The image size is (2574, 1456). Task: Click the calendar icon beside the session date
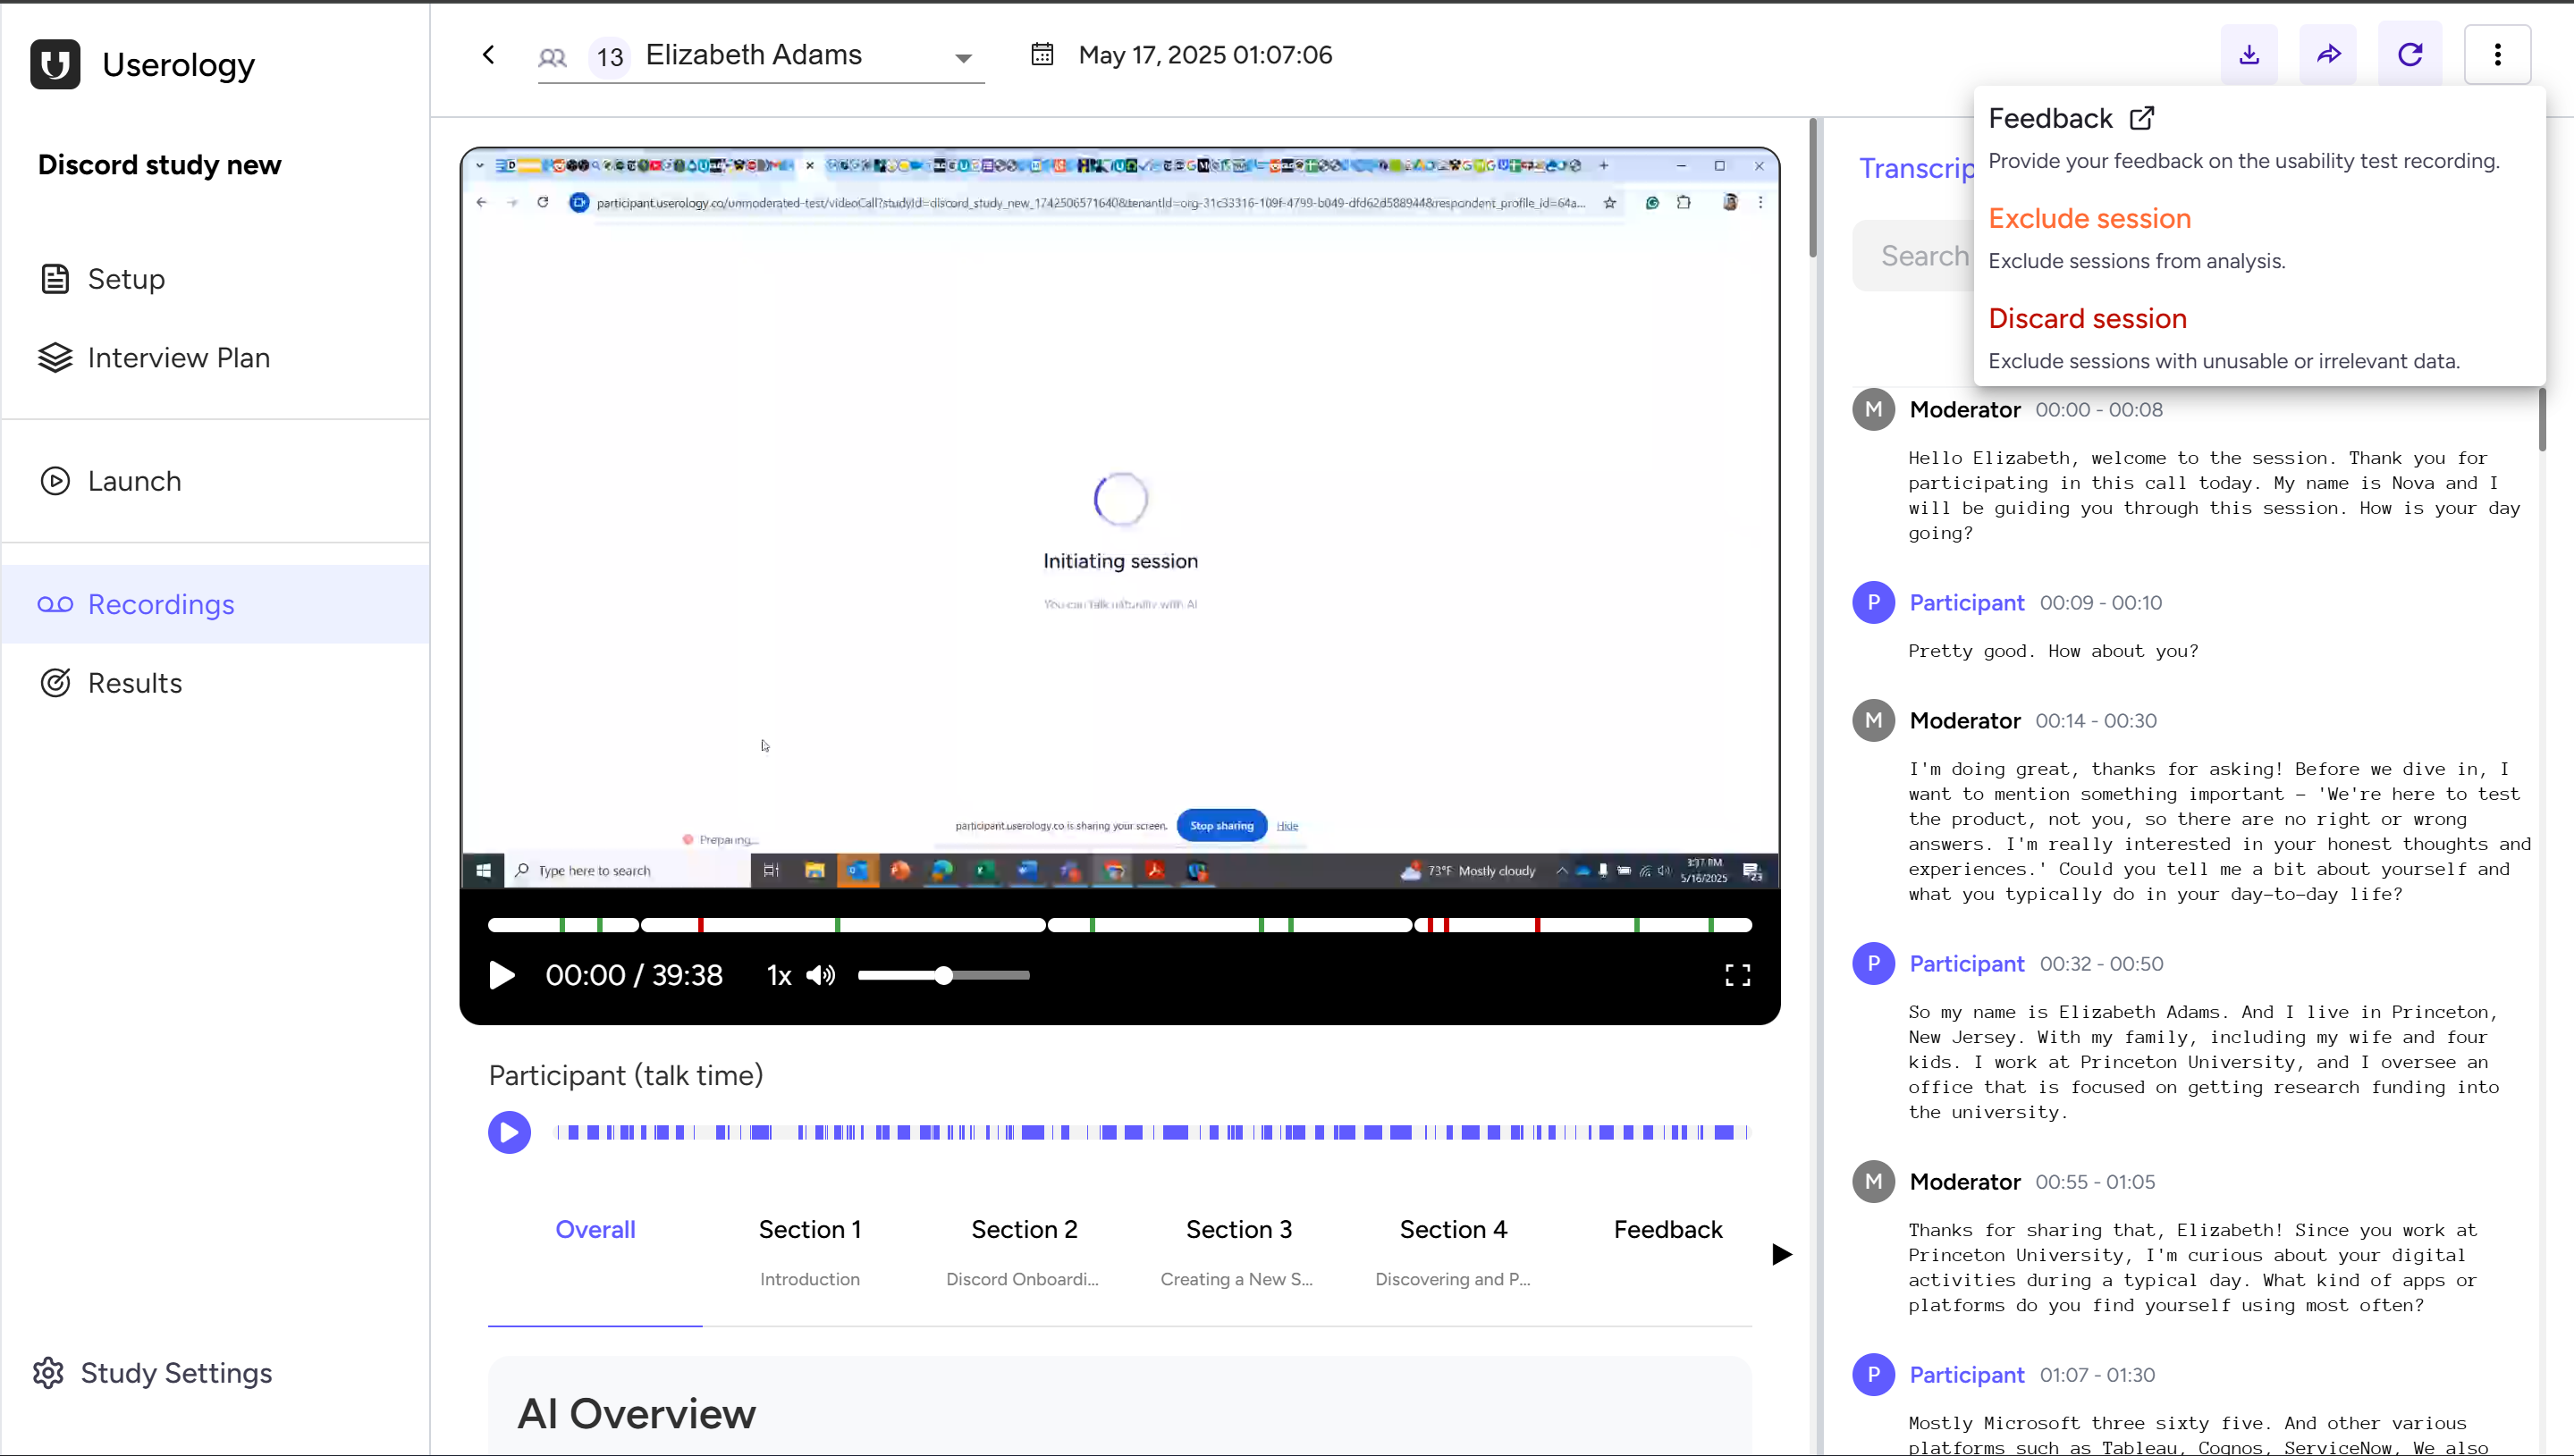pyautogui.click(x=1042, y=55)
